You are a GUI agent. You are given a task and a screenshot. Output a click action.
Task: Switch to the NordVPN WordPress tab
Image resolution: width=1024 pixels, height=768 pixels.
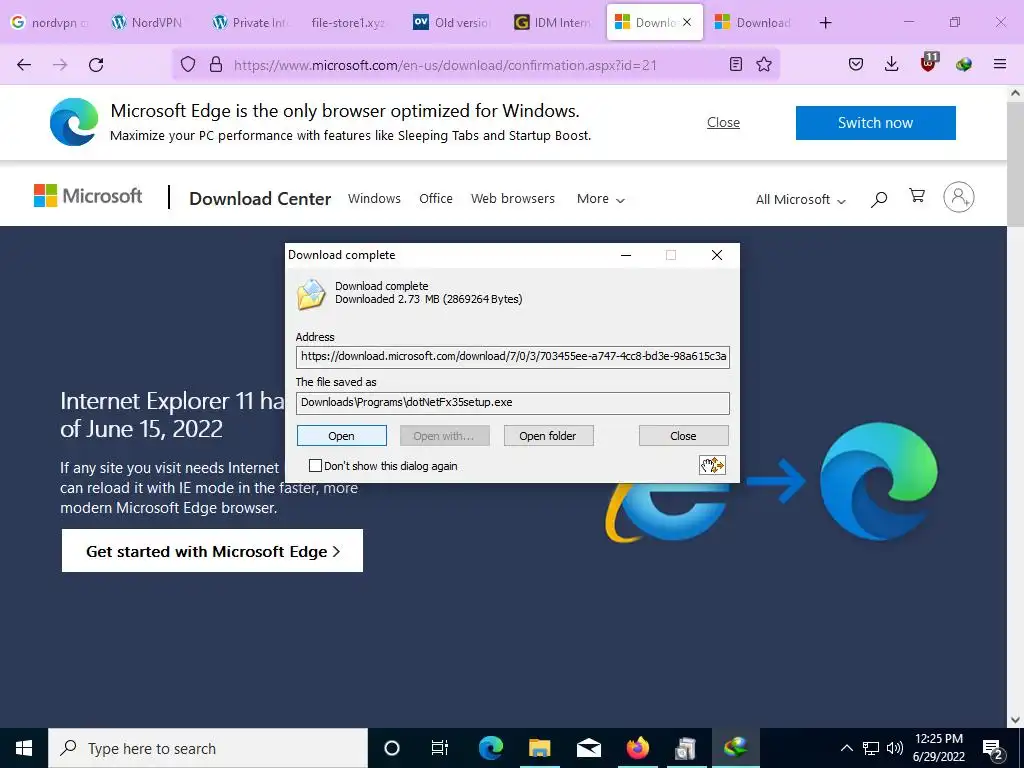tap(149, 23)
